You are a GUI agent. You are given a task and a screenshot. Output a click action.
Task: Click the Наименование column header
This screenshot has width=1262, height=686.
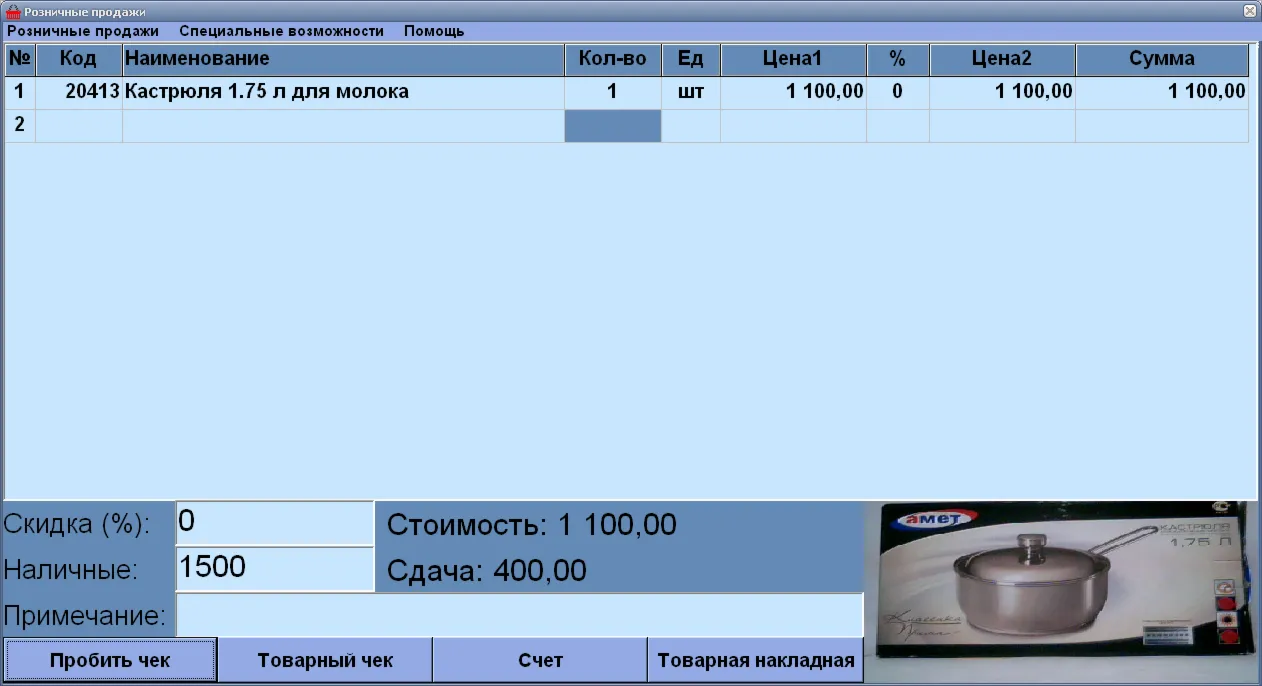[x=343, y=59]
